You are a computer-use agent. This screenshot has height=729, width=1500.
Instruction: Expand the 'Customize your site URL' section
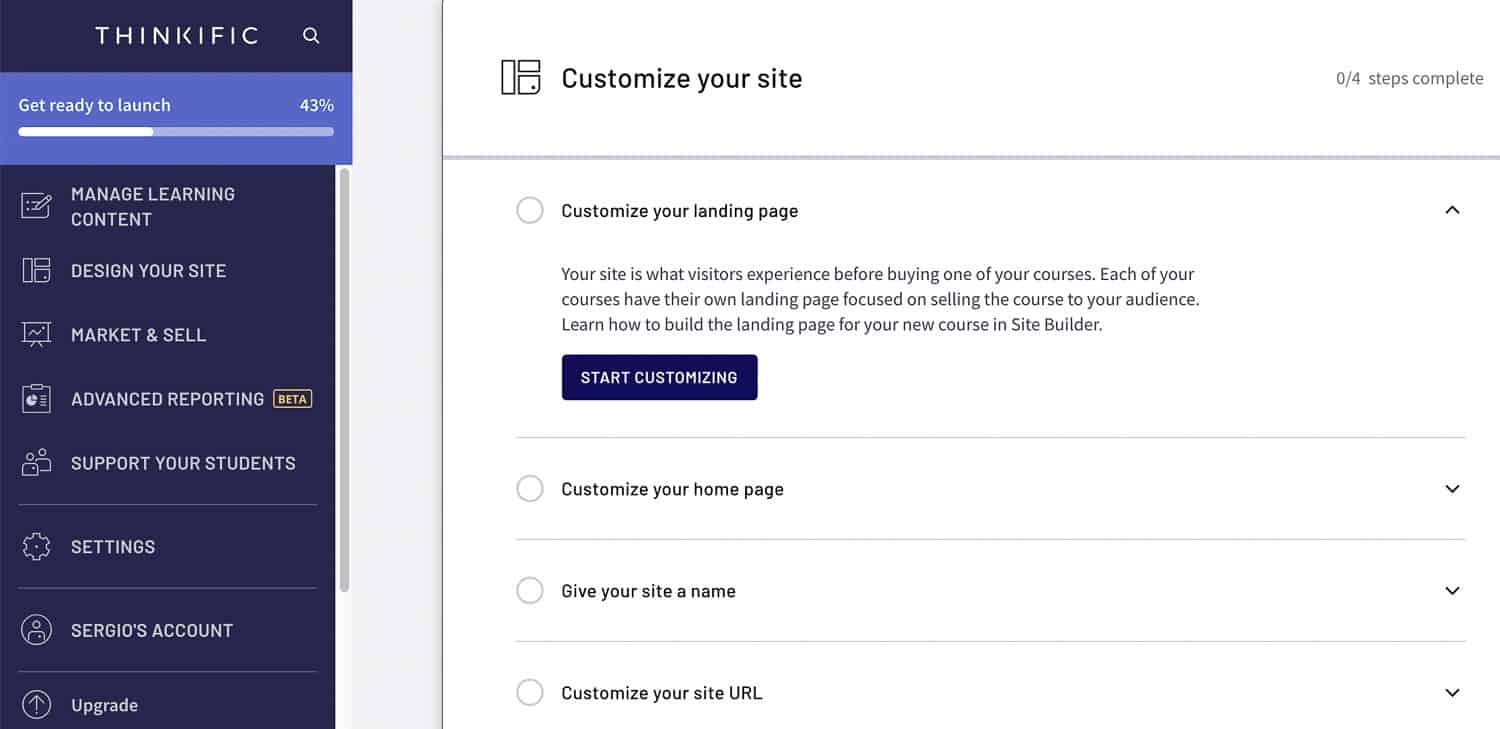tap(1452, 692)
